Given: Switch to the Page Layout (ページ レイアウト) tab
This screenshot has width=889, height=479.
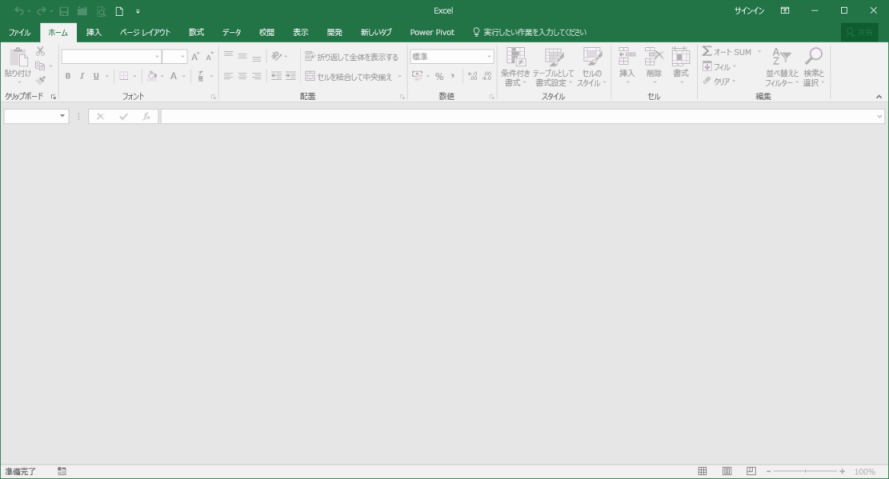Looking at the screenshot, I should [x=145, y=32].
